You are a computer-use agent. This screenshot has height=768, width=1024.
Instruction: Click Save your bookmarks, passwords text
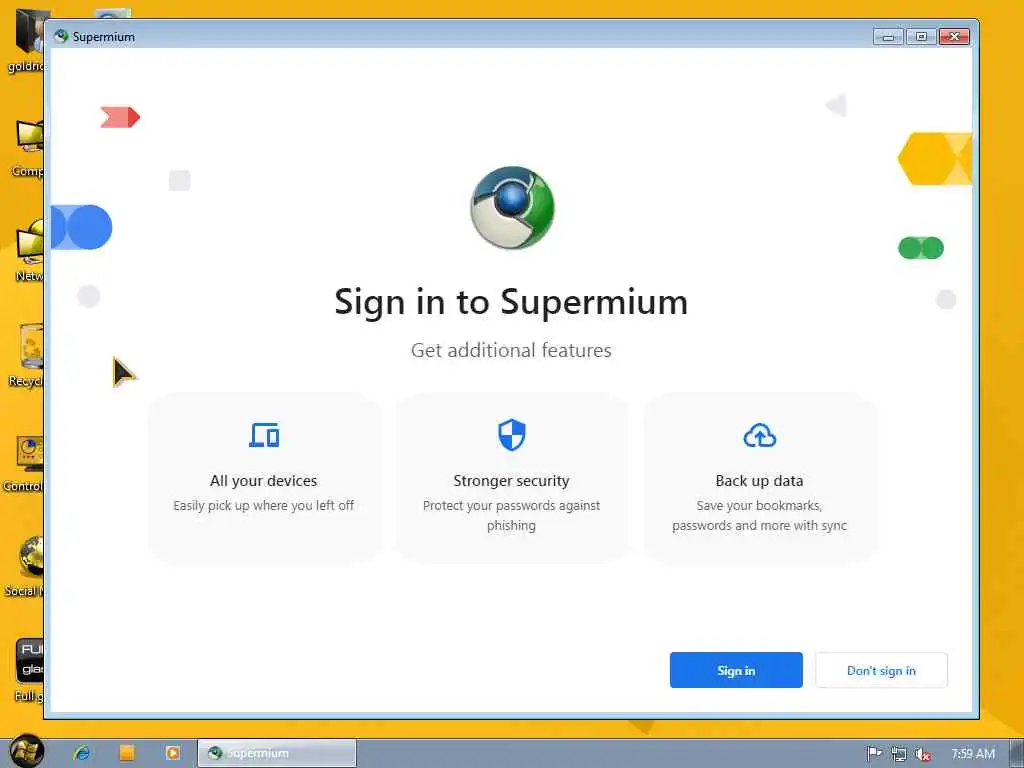[760, 515]
